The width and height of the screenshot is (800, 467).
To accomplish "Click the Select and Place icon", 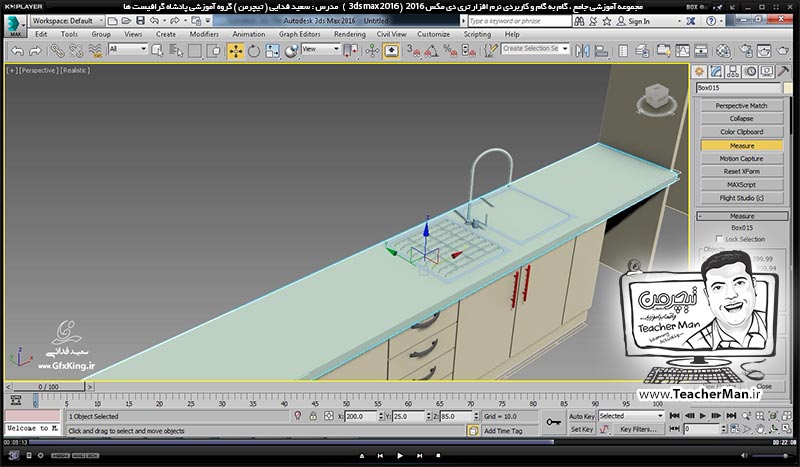I will (291, 51).
